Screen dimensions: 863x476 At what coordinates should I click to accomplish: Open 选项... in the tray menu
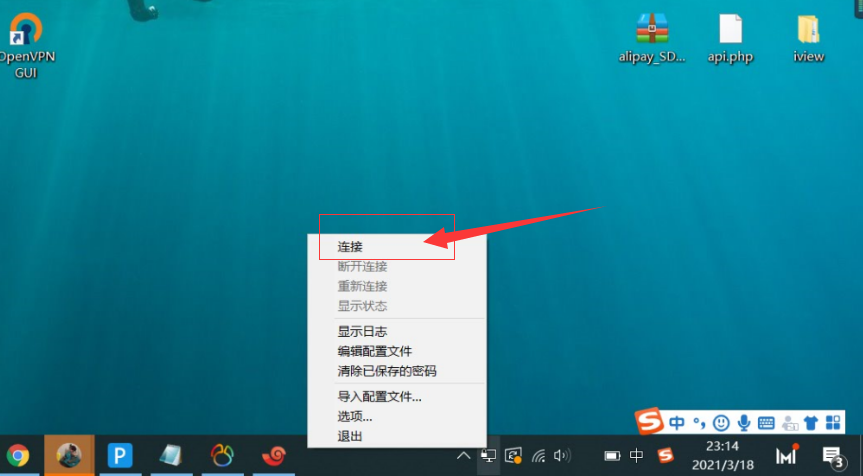(x=355, y=416)
